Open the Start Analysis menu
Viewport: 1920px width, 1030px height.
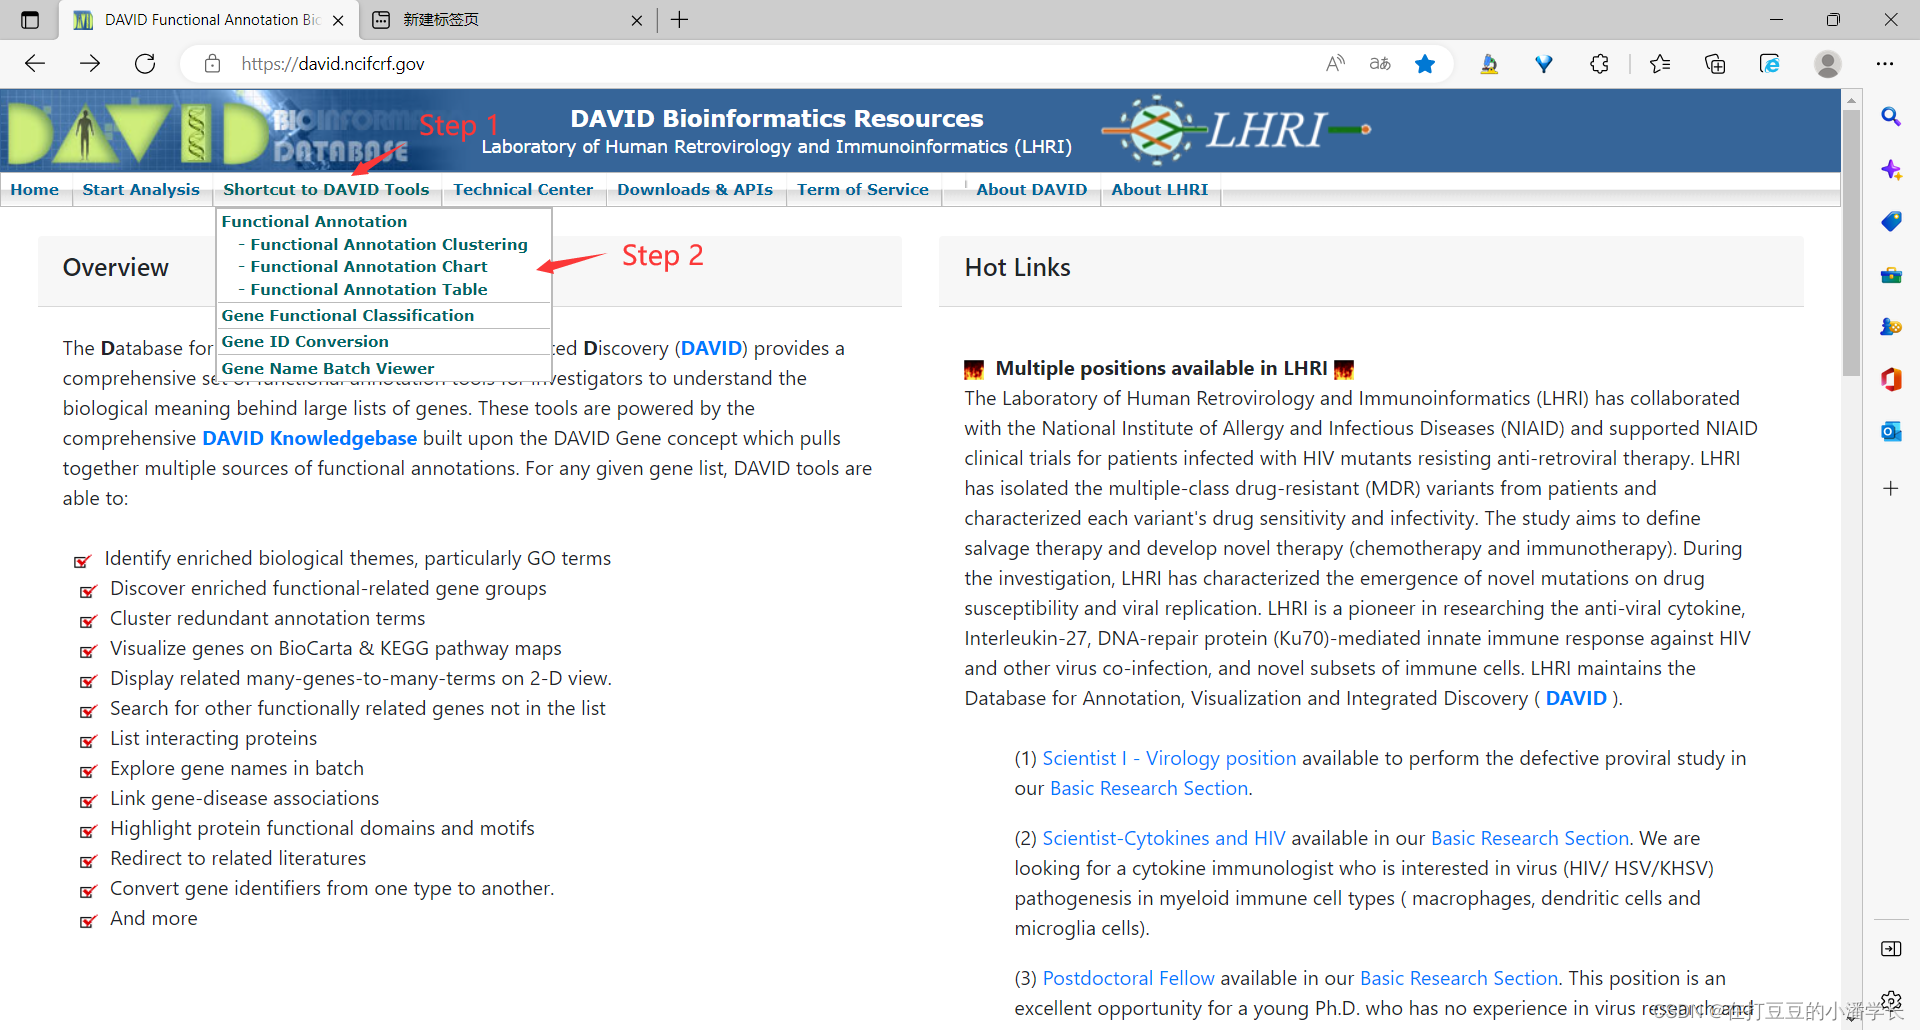point(141,189)
